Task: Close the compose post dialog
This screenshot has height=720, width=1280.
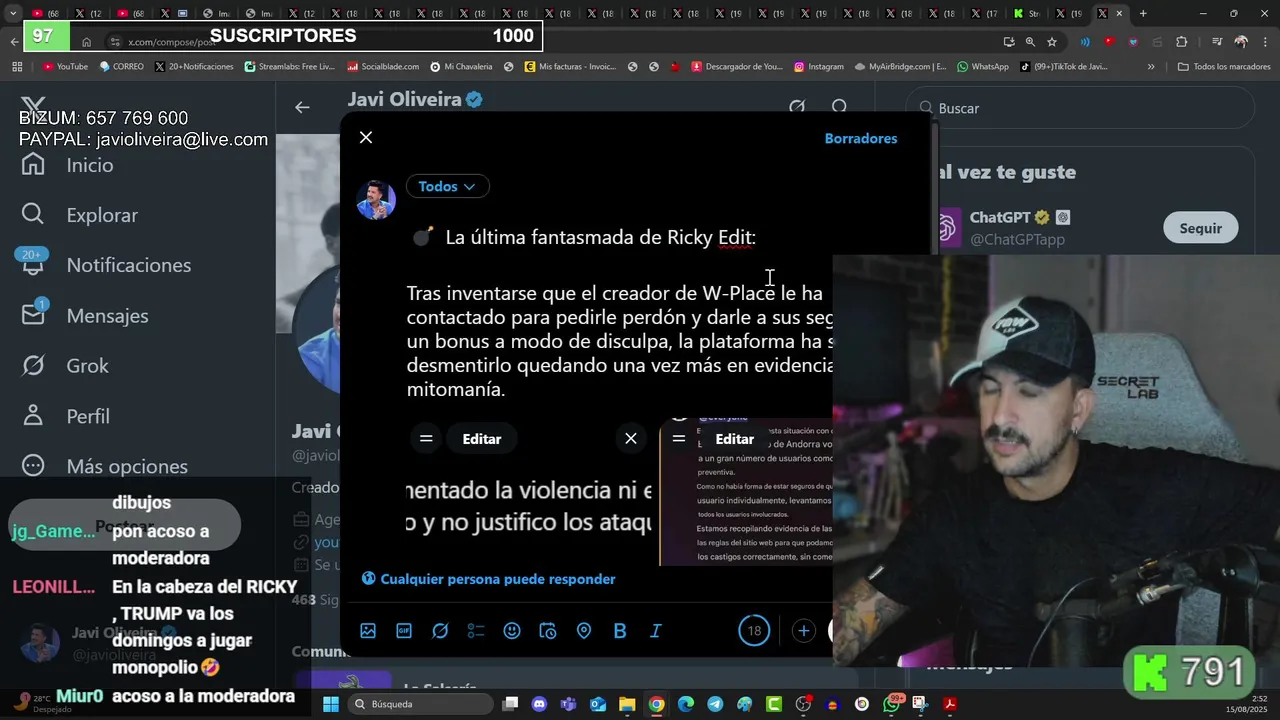Action: point(366,138)
